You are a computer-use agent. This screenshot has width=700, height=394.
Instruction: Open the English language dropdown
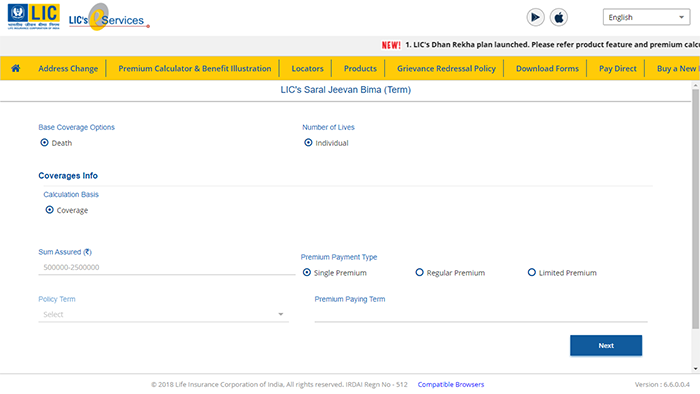coord(646,17)
